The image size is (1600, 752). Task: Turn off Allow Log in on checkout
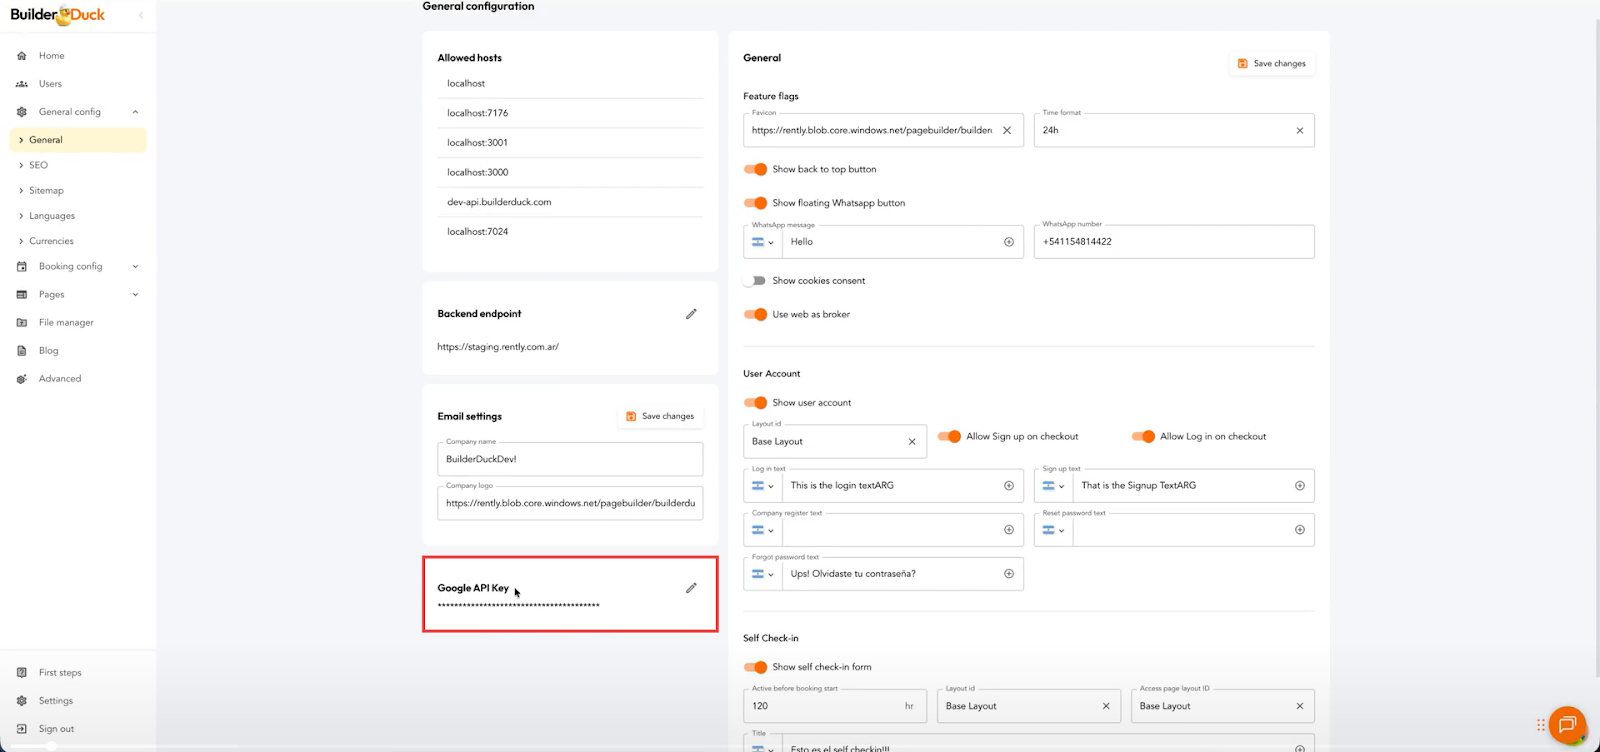1143,437
